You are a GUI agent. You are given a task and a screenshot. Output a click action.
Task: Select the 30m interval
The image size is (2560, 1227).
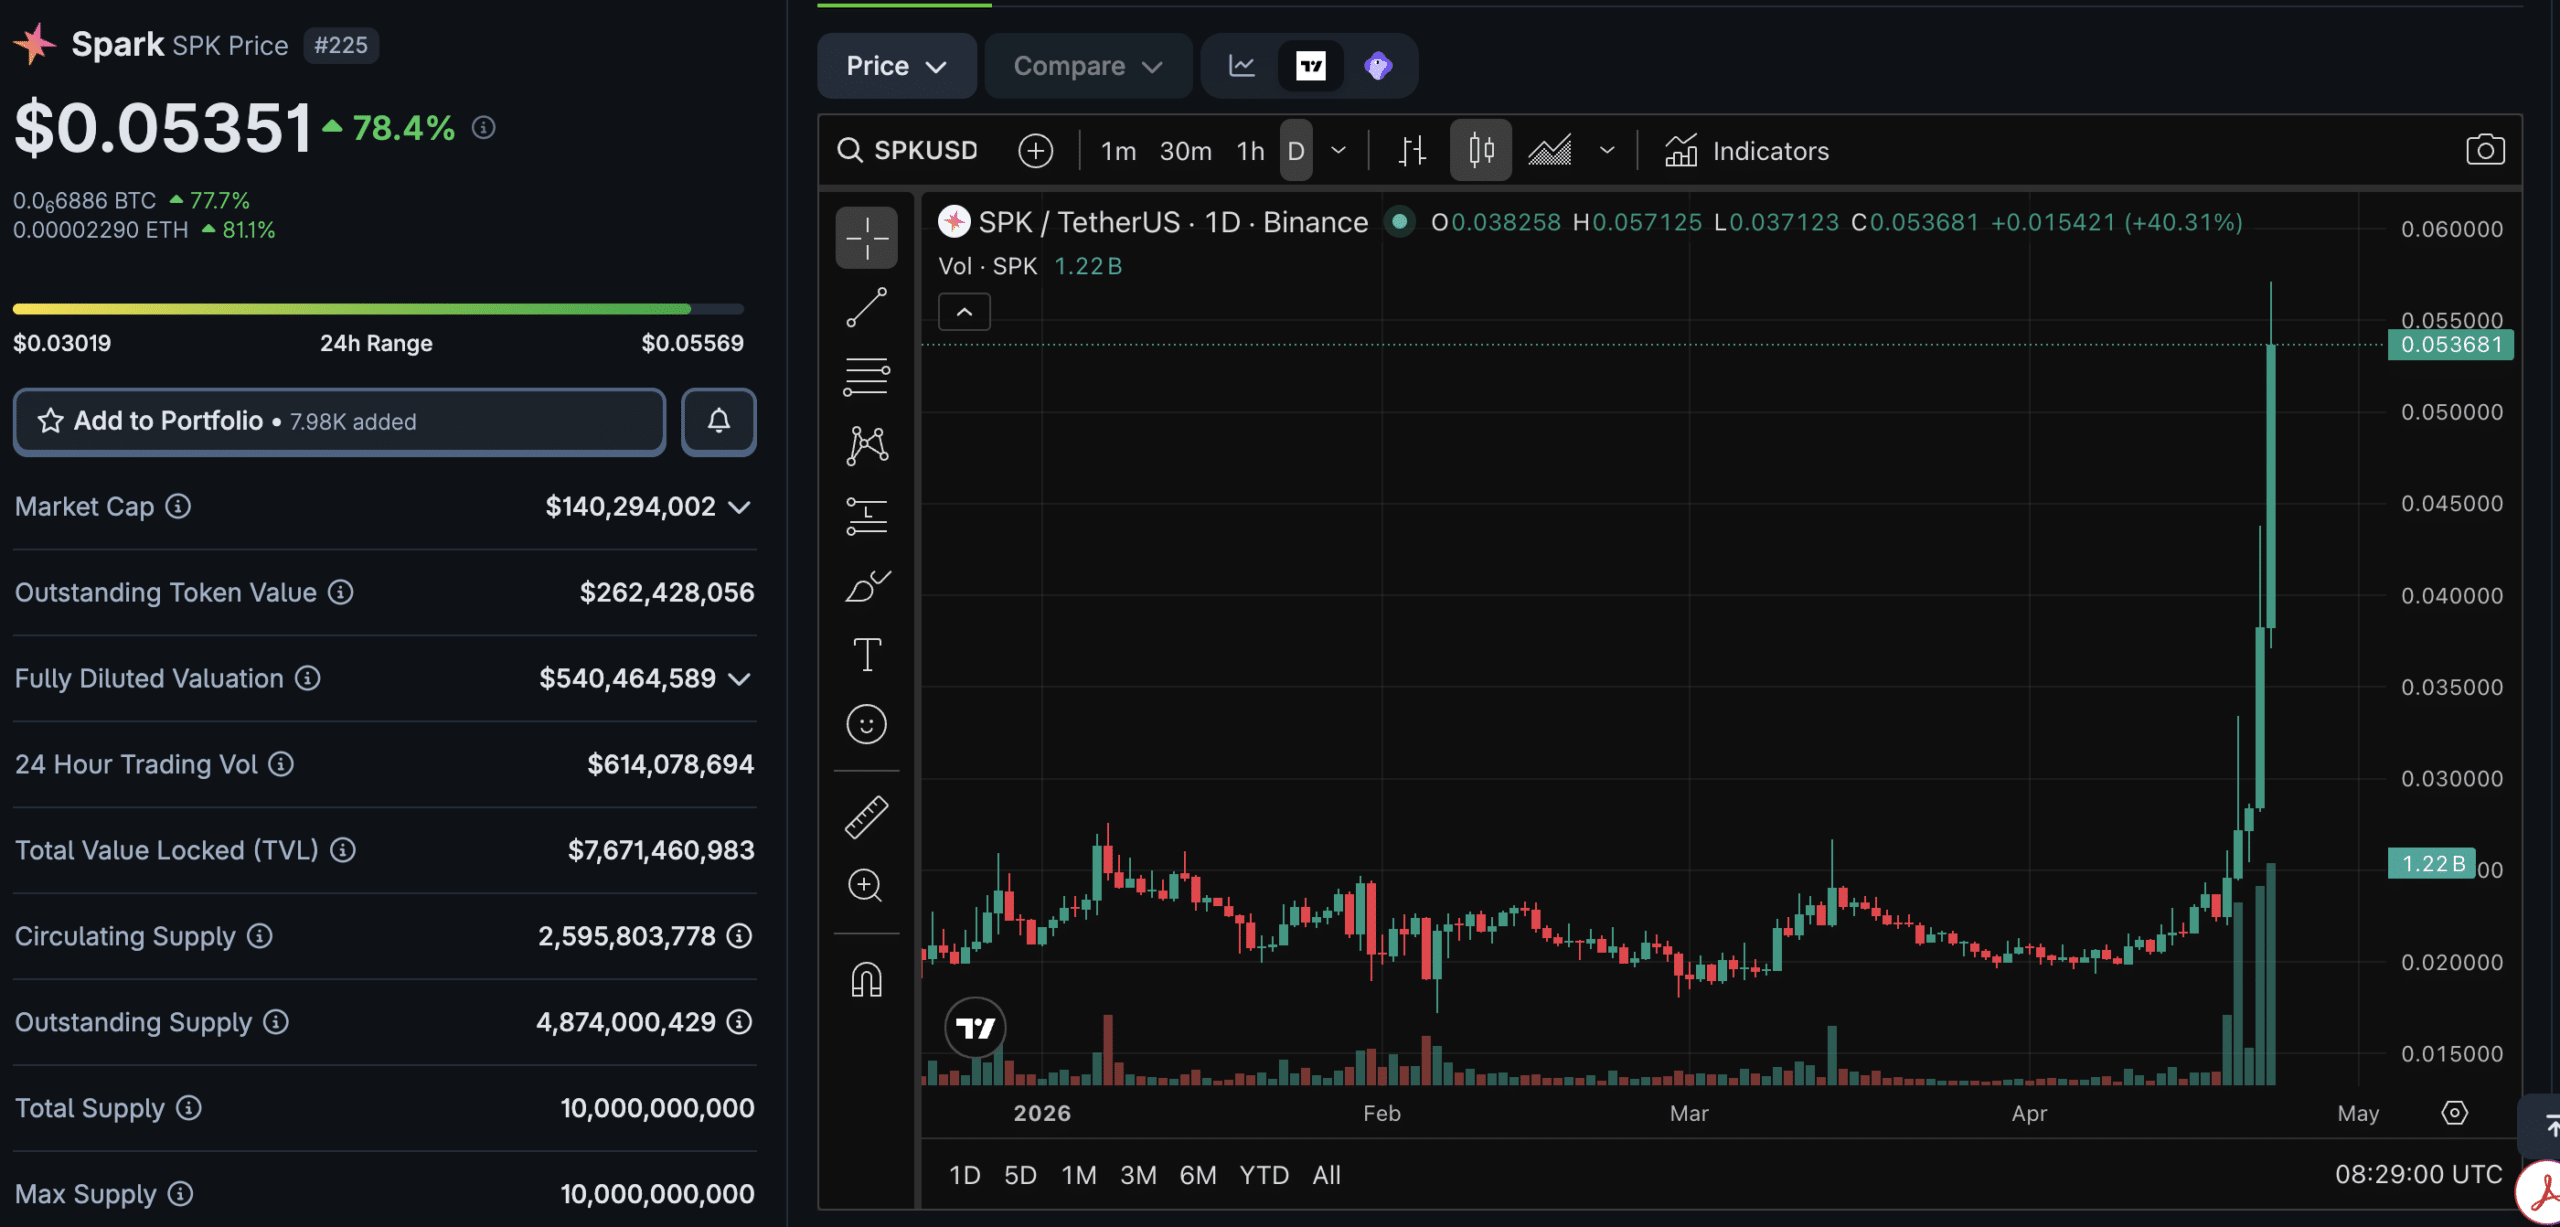1185,151
